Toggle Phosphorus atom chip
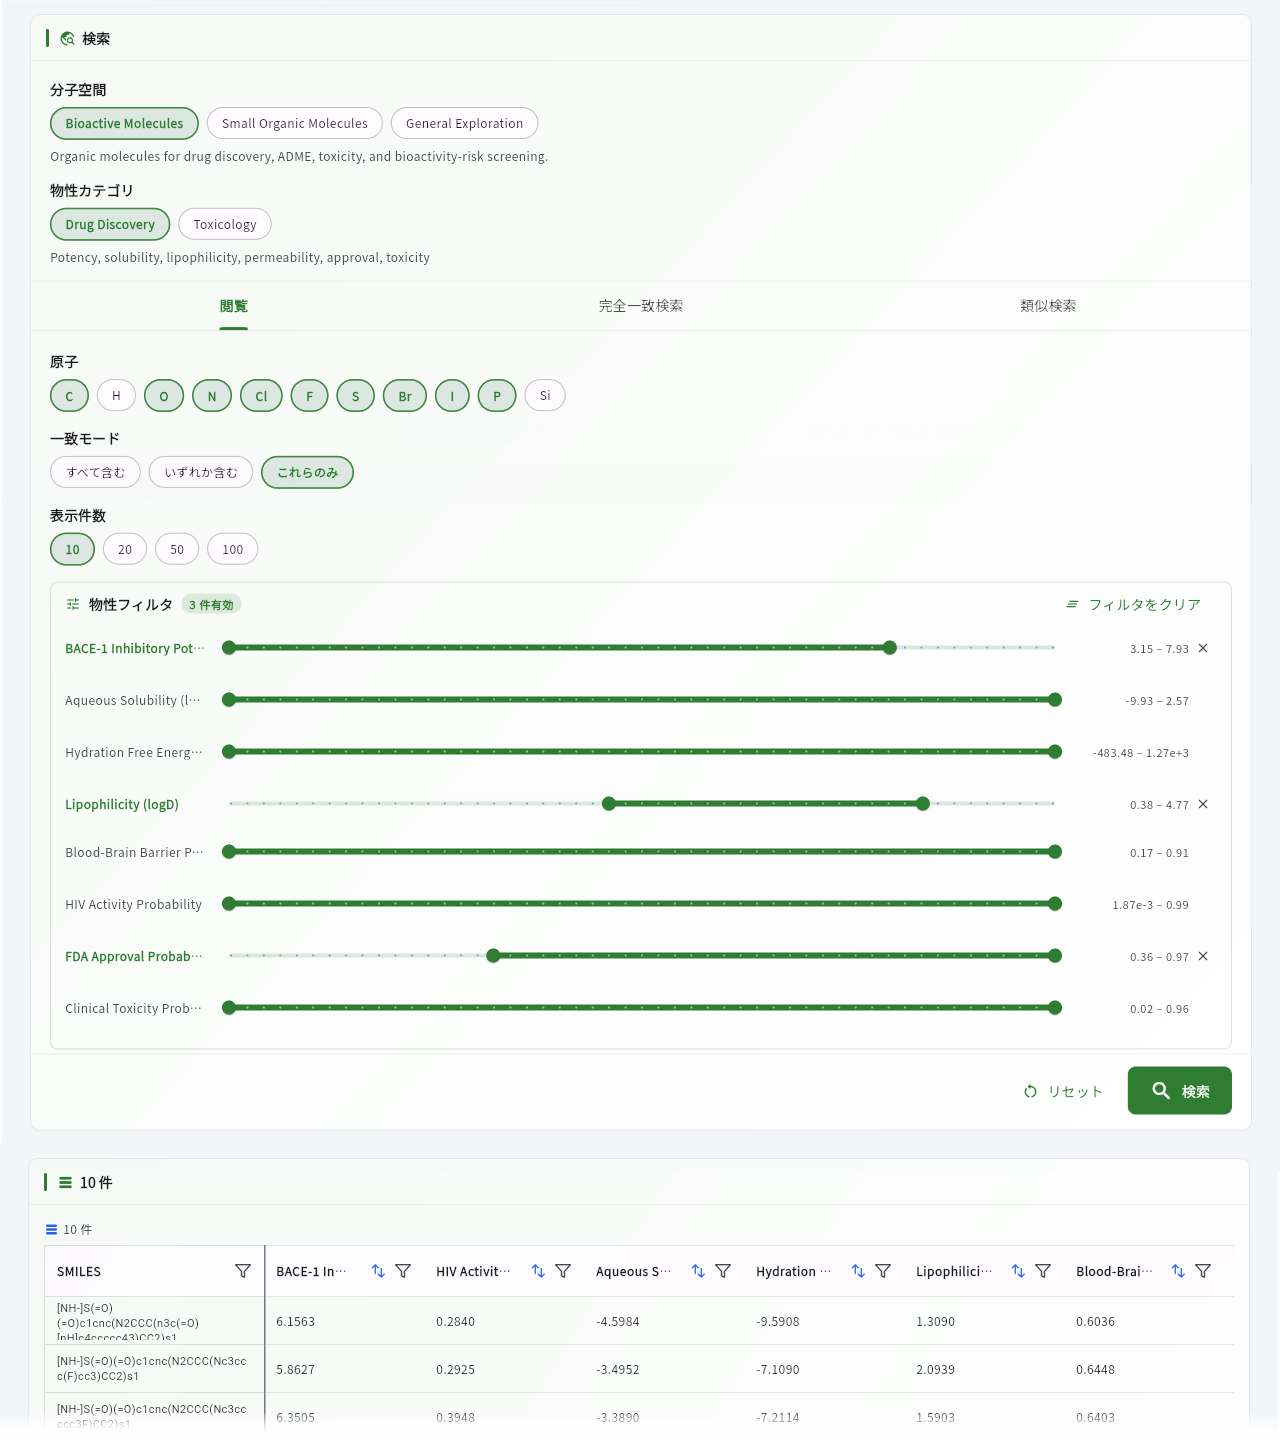This screenshot has height=1442, width=1280. click(497, 396)
